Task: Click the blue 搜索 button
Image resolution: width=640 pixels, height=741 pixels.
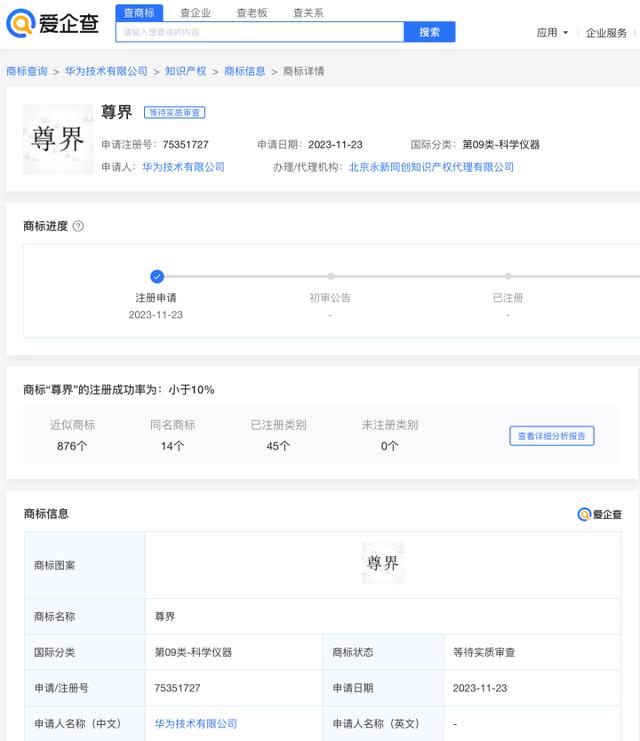Action: 430,32
